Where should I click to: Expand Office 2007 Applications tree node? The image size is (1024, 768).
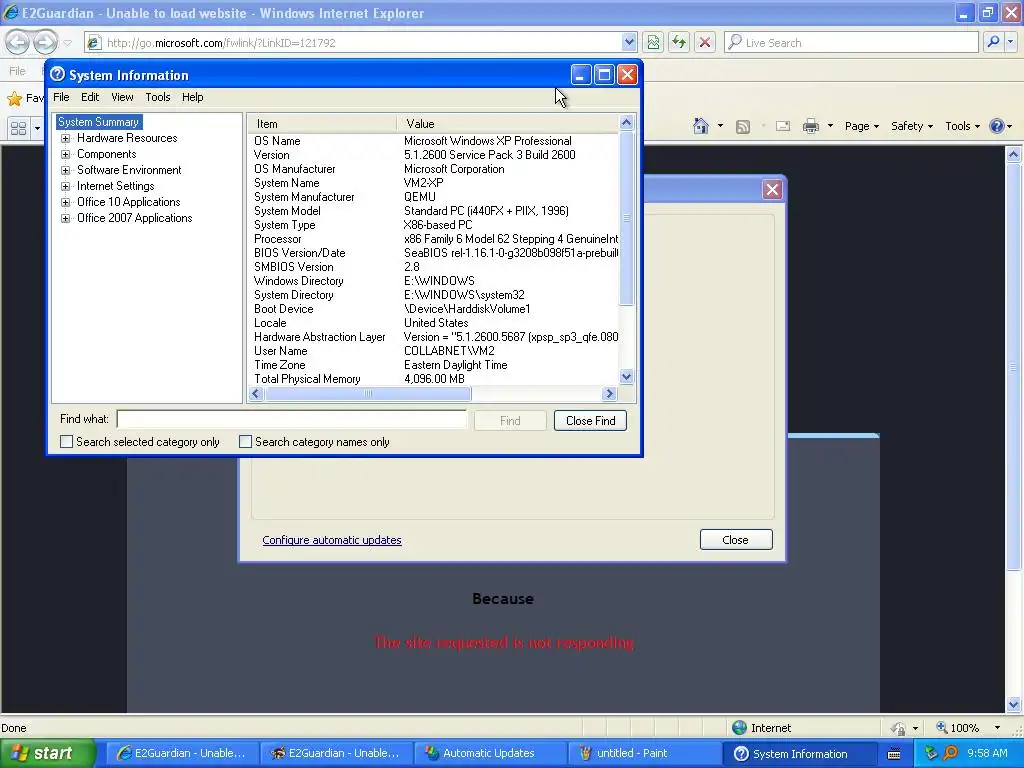click(x=65, y=219)
